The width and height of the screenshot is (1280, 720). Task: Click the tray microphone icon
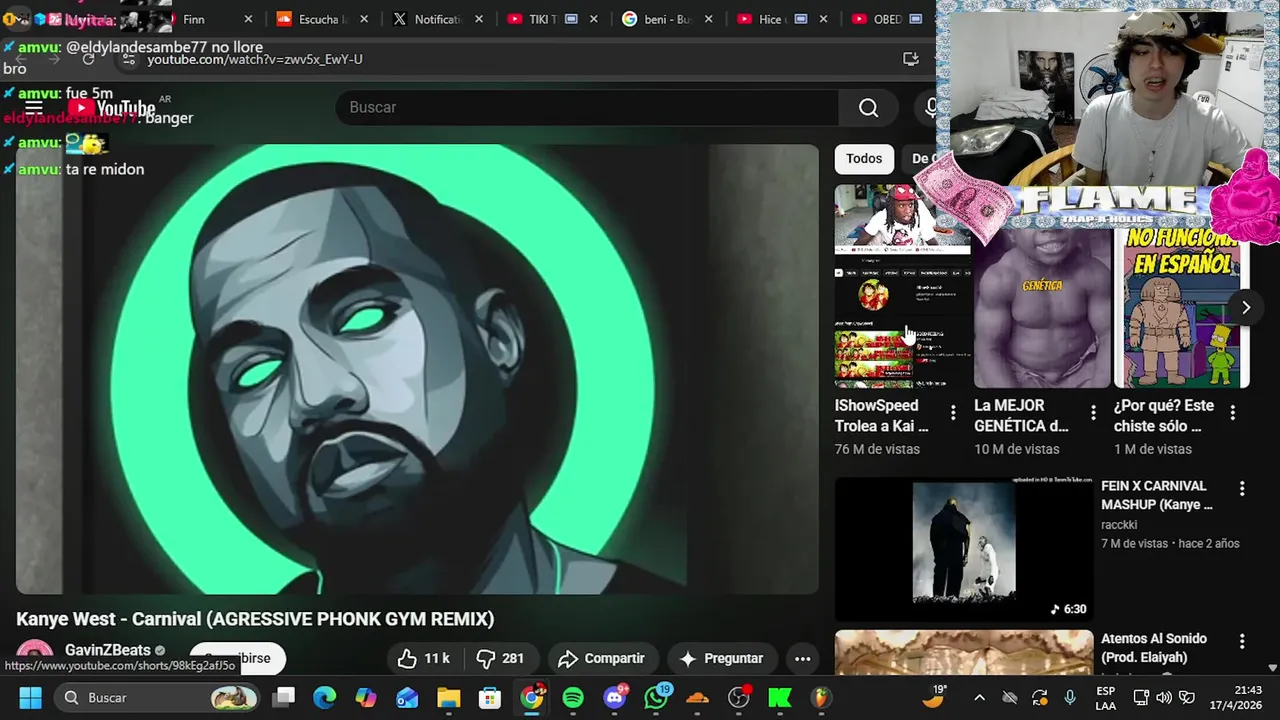coord(1070,698)
